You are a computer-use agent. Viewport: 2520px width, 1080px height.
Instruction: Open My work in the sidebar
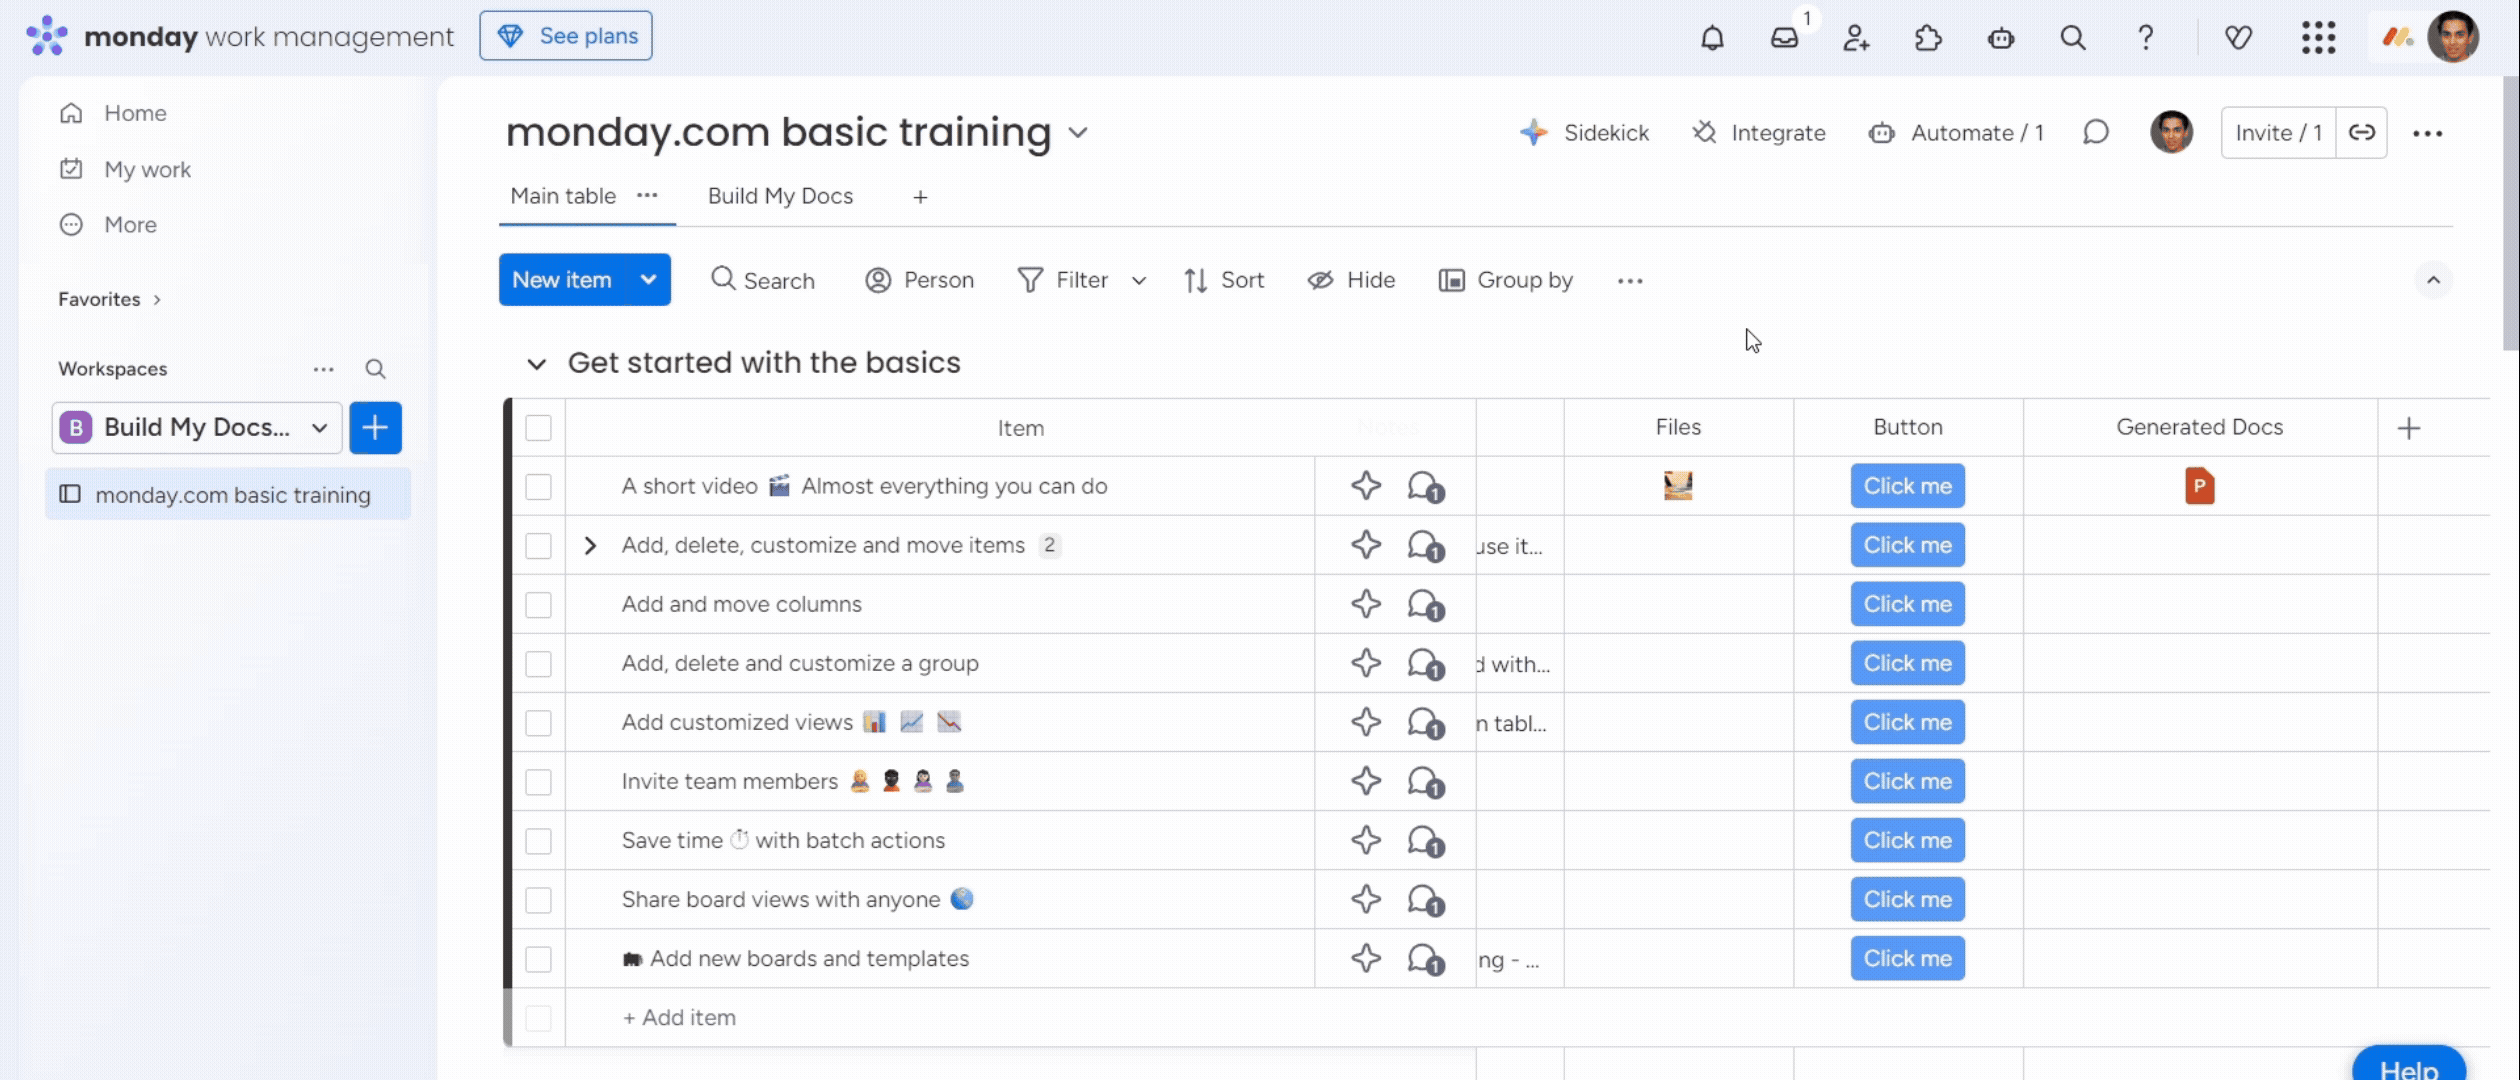[147, 169]
